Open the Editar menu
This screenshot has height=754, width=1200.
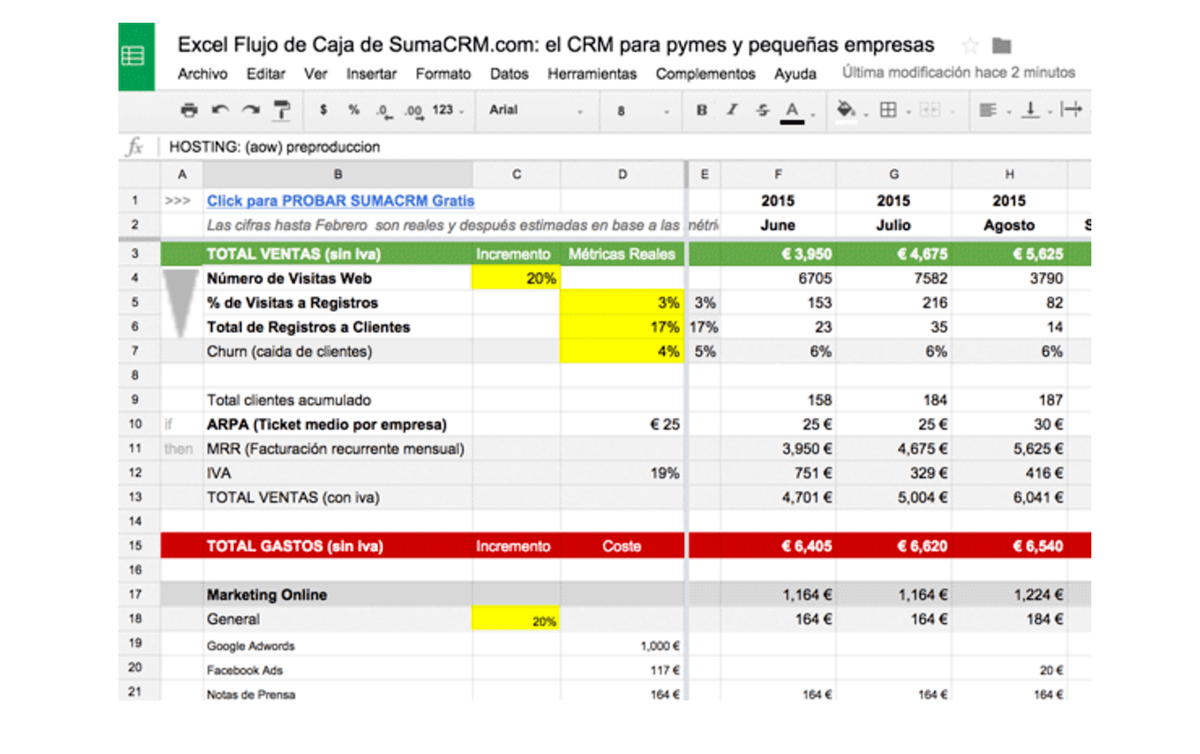pos(266,74)
